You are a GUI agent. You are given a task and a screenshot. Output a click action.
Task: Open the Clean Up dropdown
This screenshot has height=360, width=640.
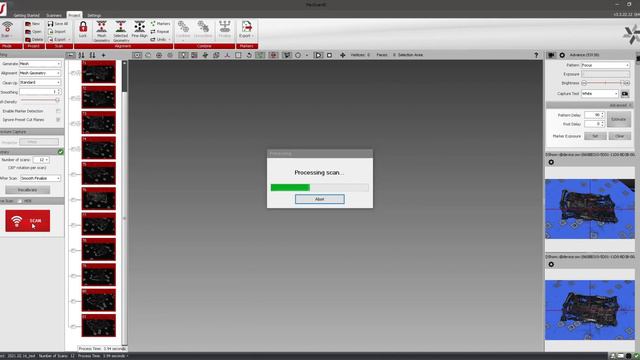pos(40,82)
